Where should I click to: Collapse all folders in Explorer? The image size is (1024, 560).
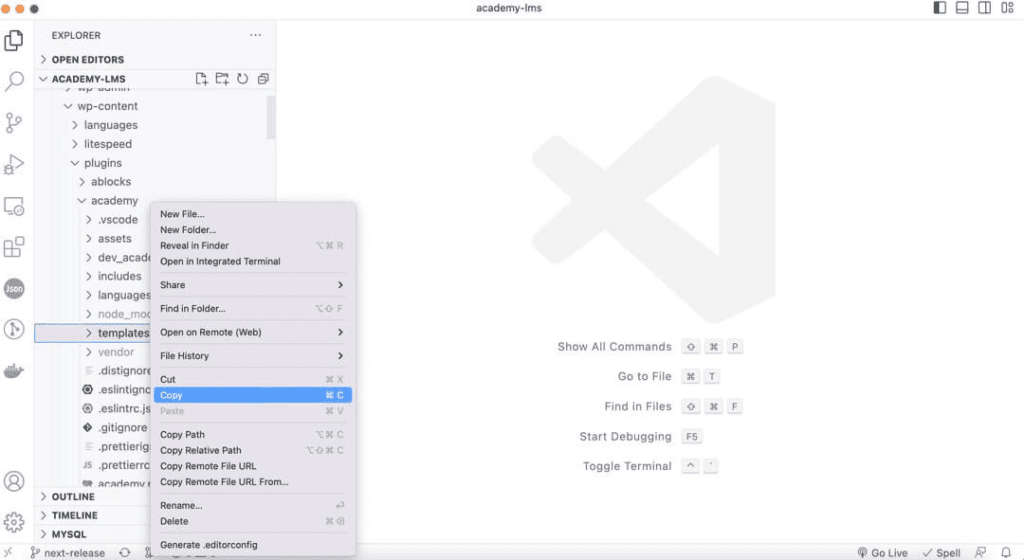pyautogui.click(x=263, y=79)
